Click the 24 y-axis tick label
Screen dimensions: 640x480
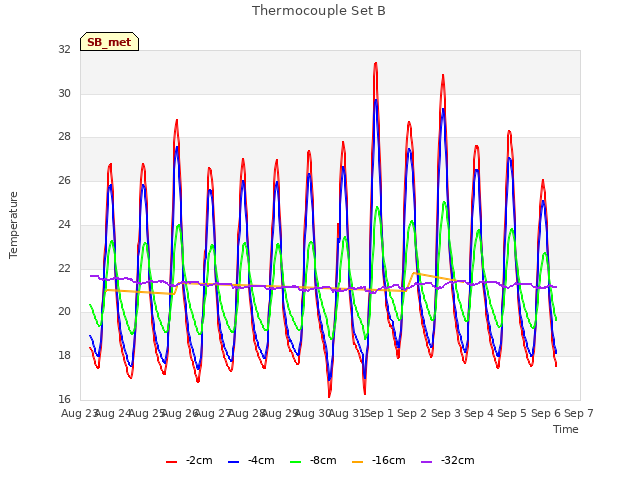[64, 224]
